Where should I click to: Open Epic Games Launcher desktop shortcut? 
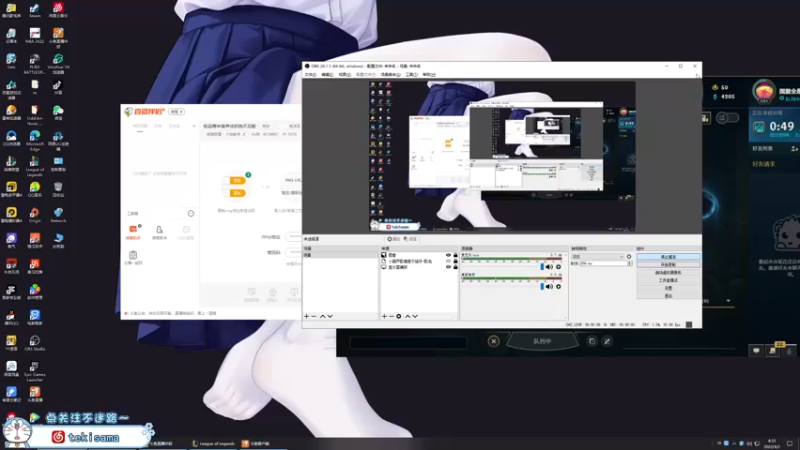point(35,372)
